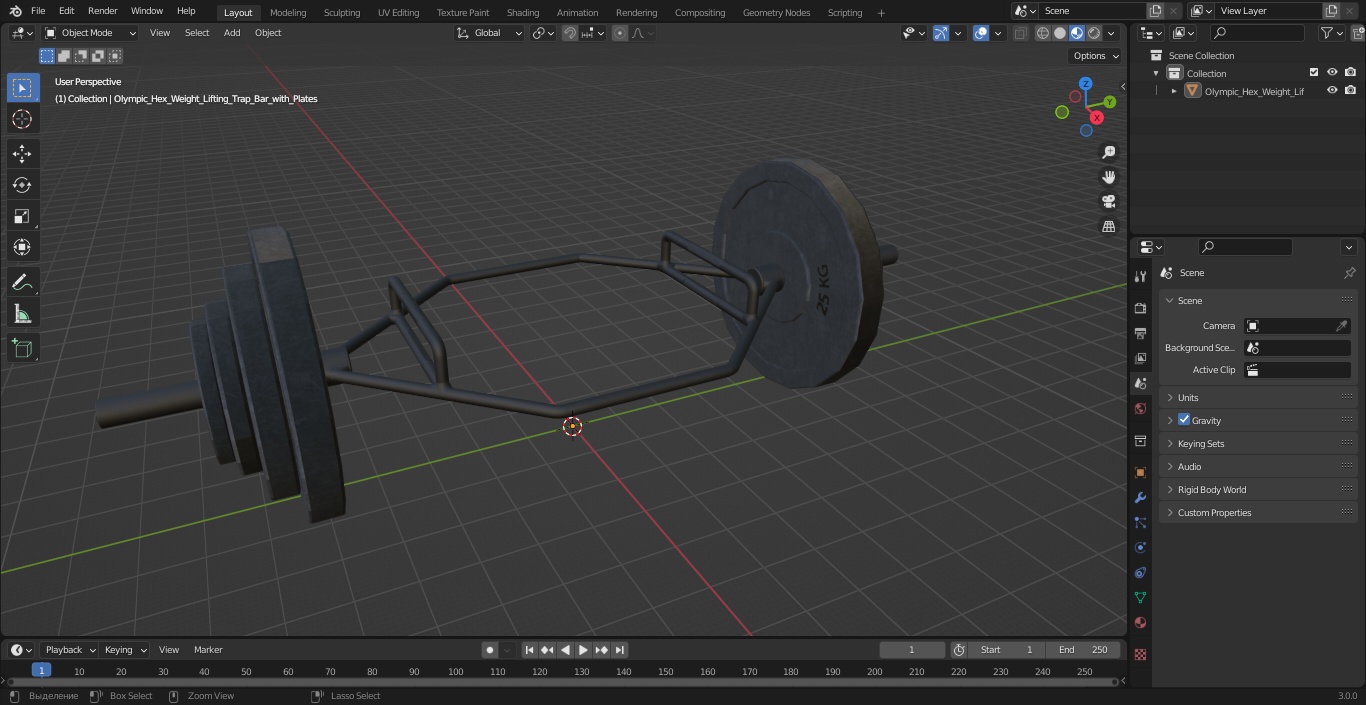1366x705 pixels.
Task: Open the Physics properties tab
Action: pyautogui.click(x=1140, y=547)
